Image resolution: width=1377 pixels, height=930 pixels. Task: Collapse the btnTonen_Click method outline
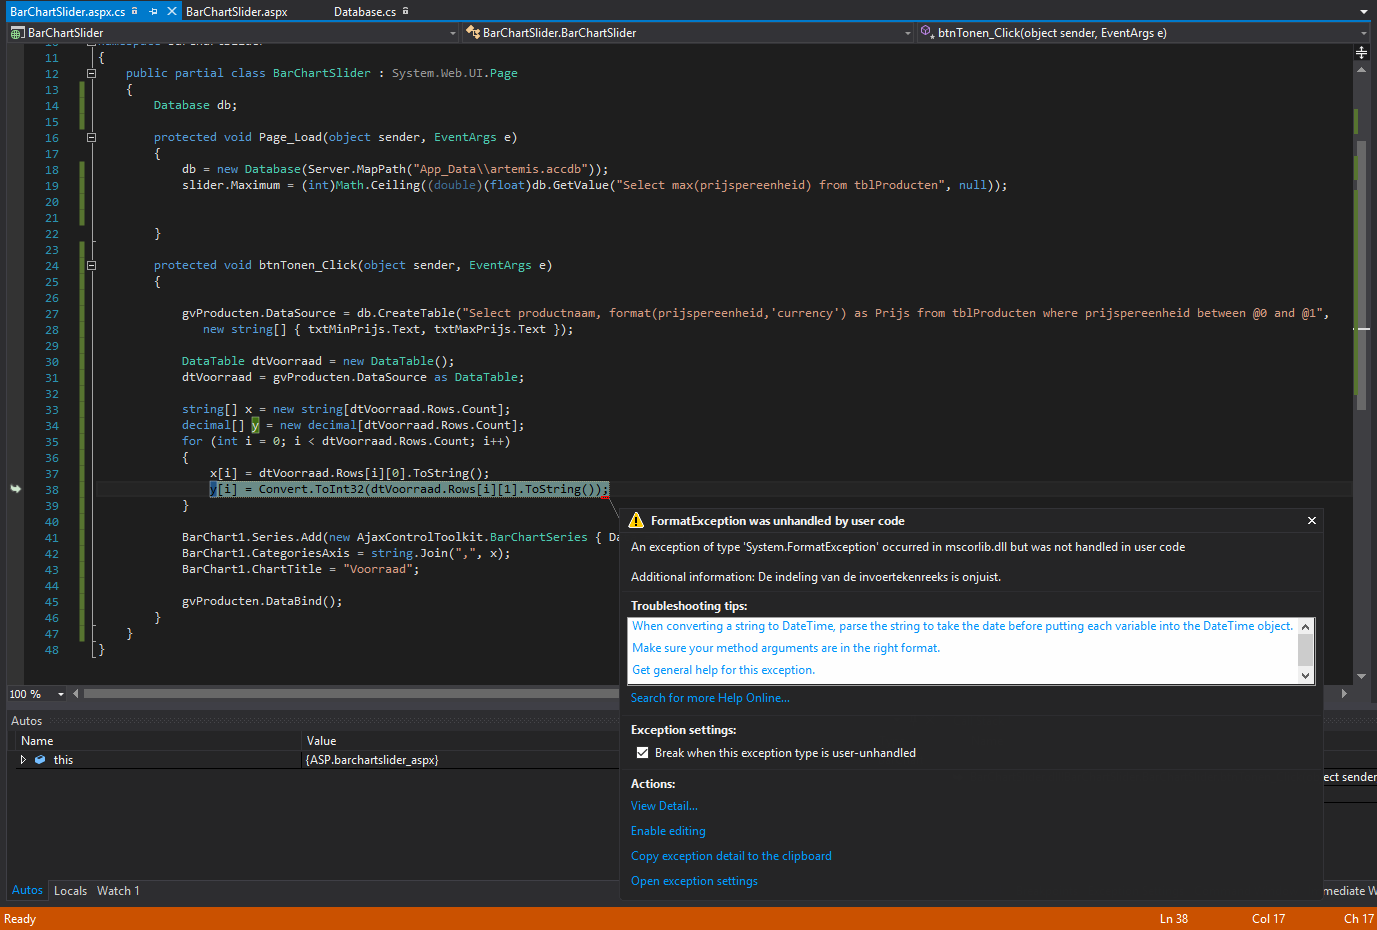pyautogui.click(x=91, y=265)
